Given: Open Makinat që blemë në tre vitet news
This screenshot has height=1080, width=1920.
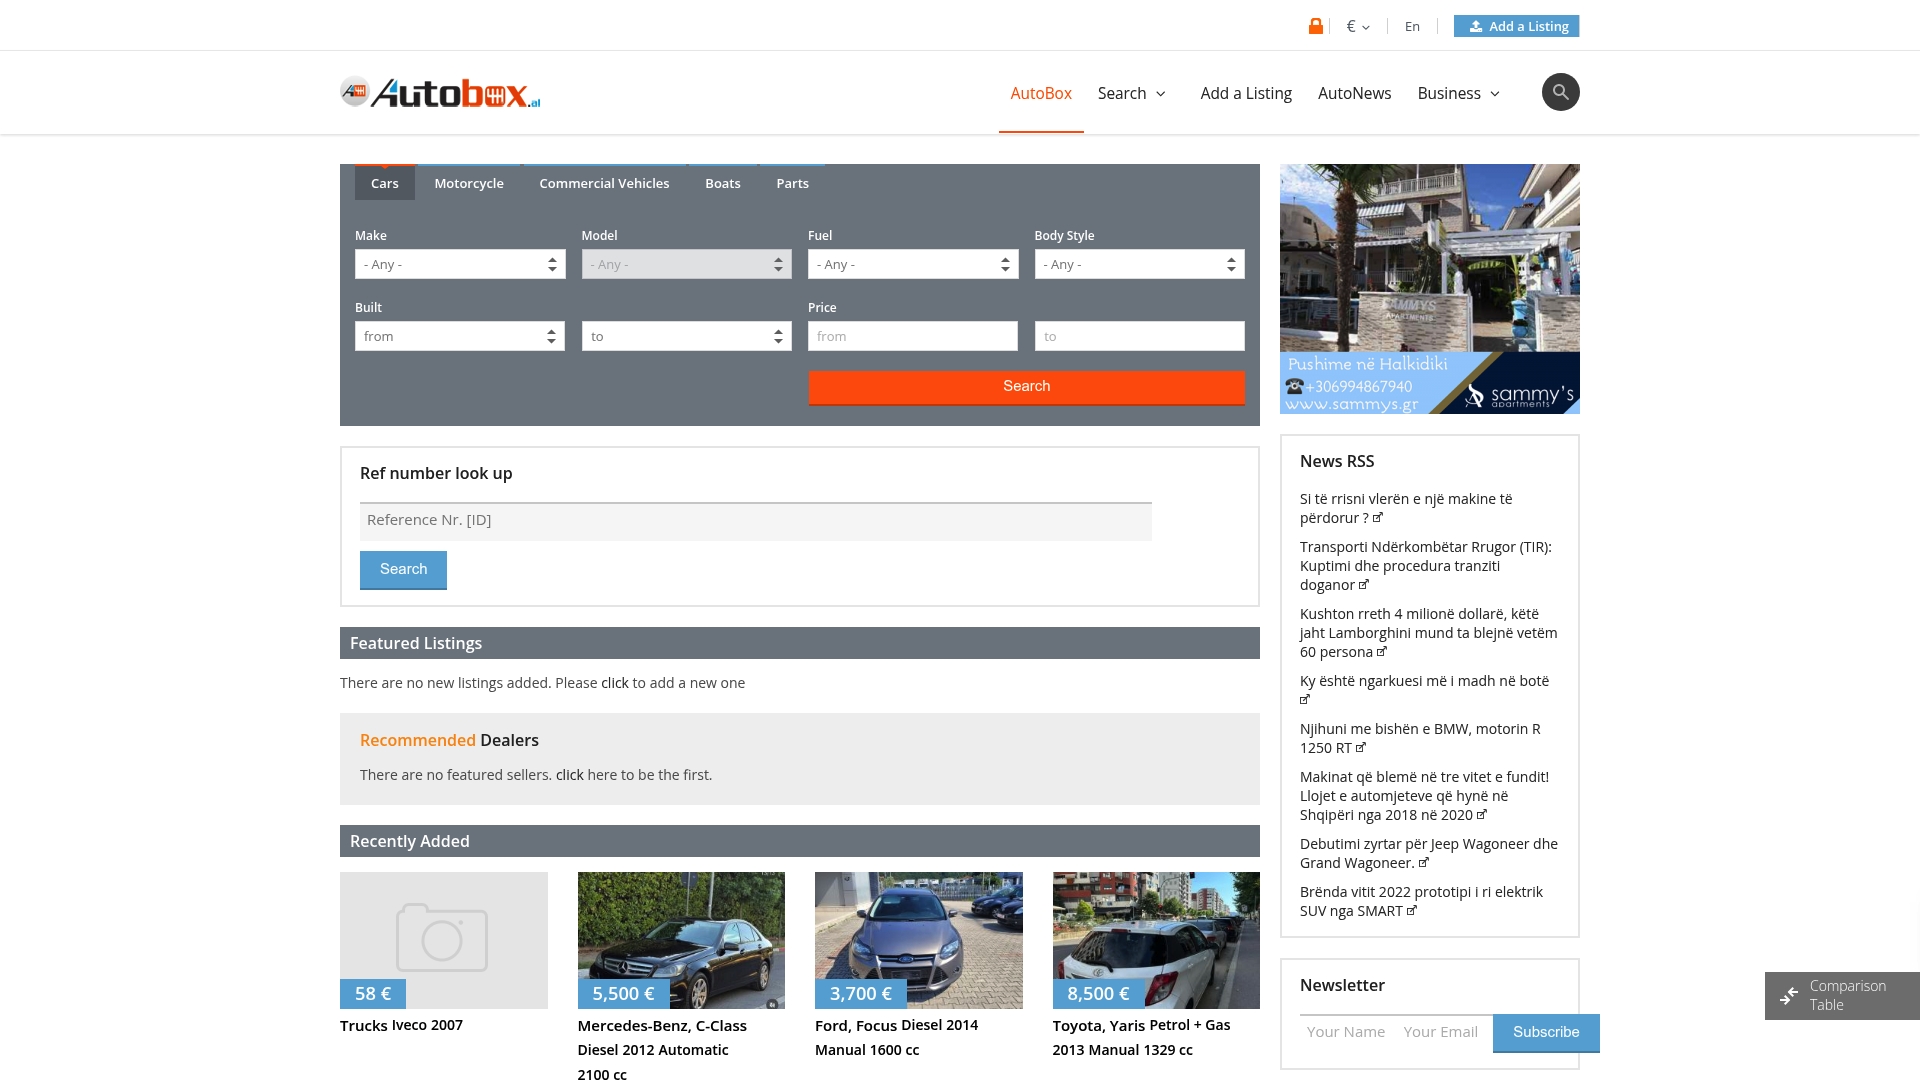Looking at the screenshot, I should [1424, 796].
